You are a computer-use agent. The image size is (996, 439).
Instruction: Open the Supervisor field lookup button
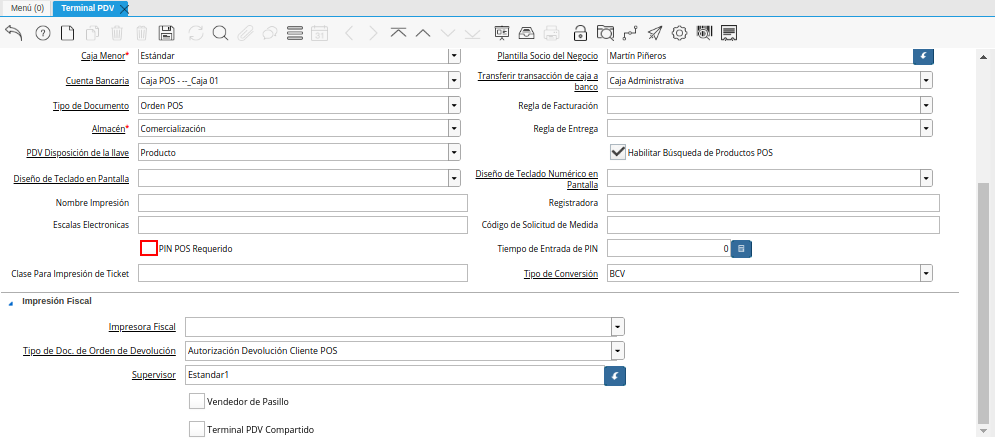(x=615, y=376)
